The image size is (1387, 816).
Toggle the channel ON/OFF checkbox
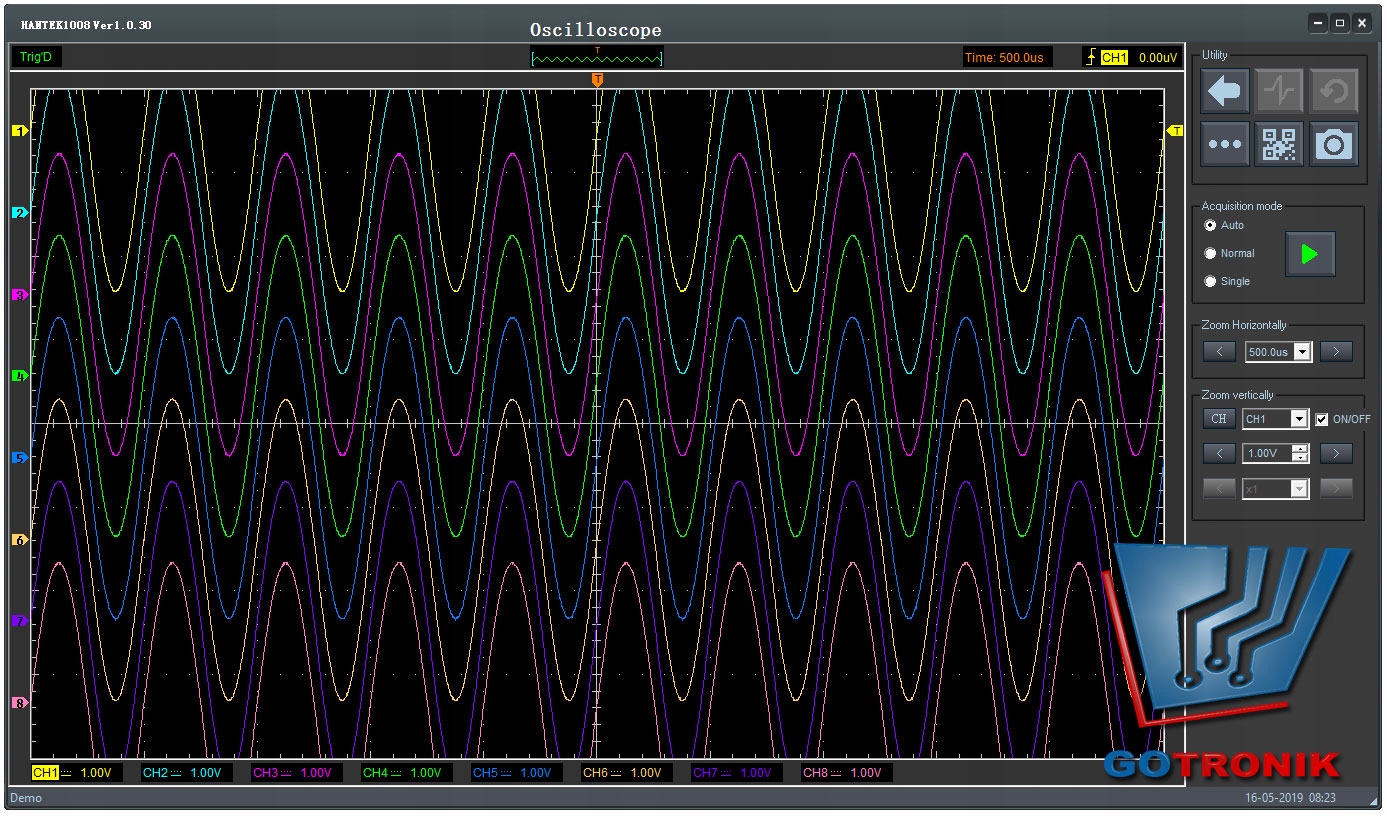pyautogui.click(x=1322, y=419)
